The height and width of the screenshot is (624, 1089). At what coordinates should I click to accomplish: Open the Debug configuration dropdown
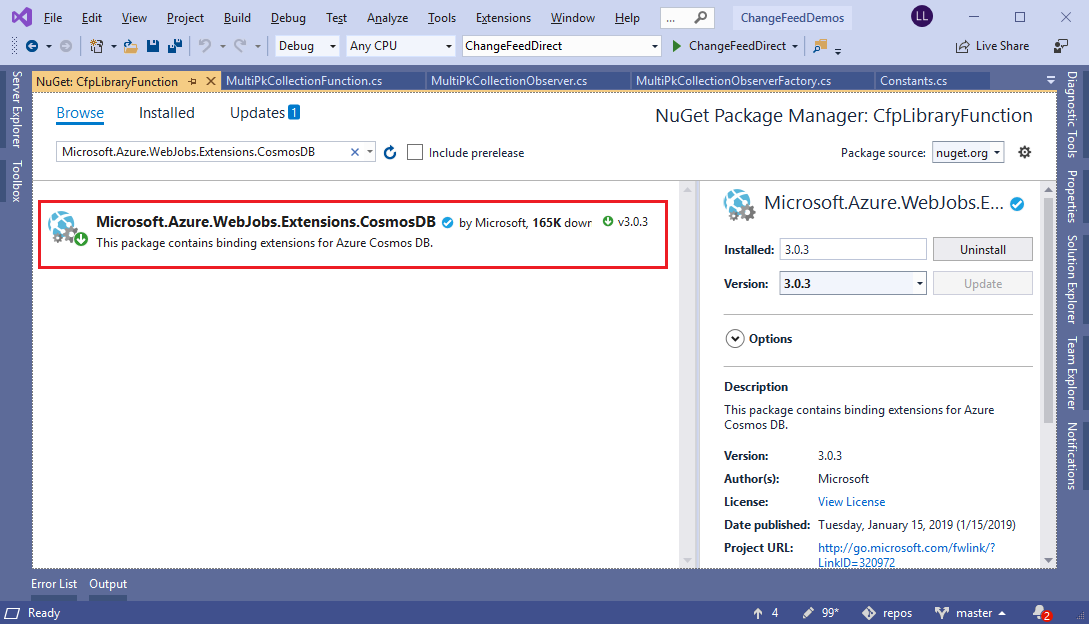pos(307,46)
